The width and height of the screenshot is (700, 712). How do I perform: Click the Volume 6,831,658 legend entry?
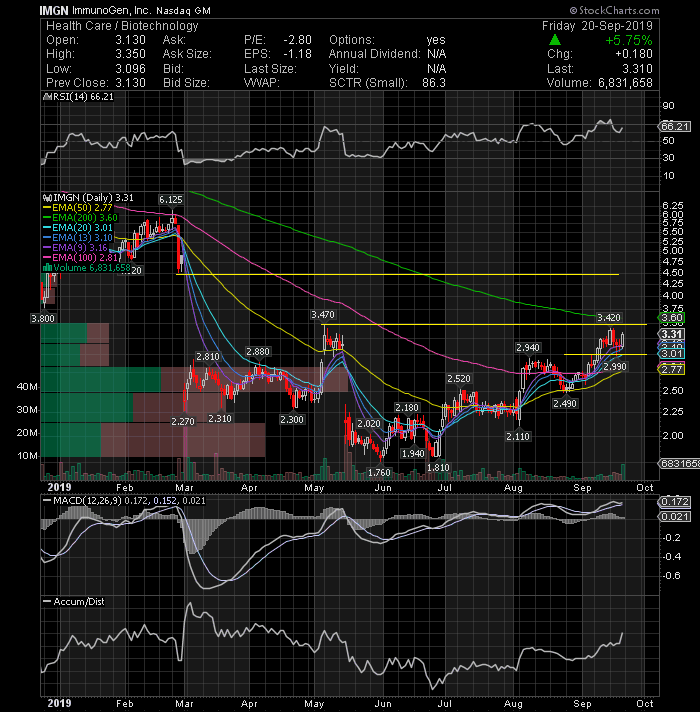tap(86, 267)
